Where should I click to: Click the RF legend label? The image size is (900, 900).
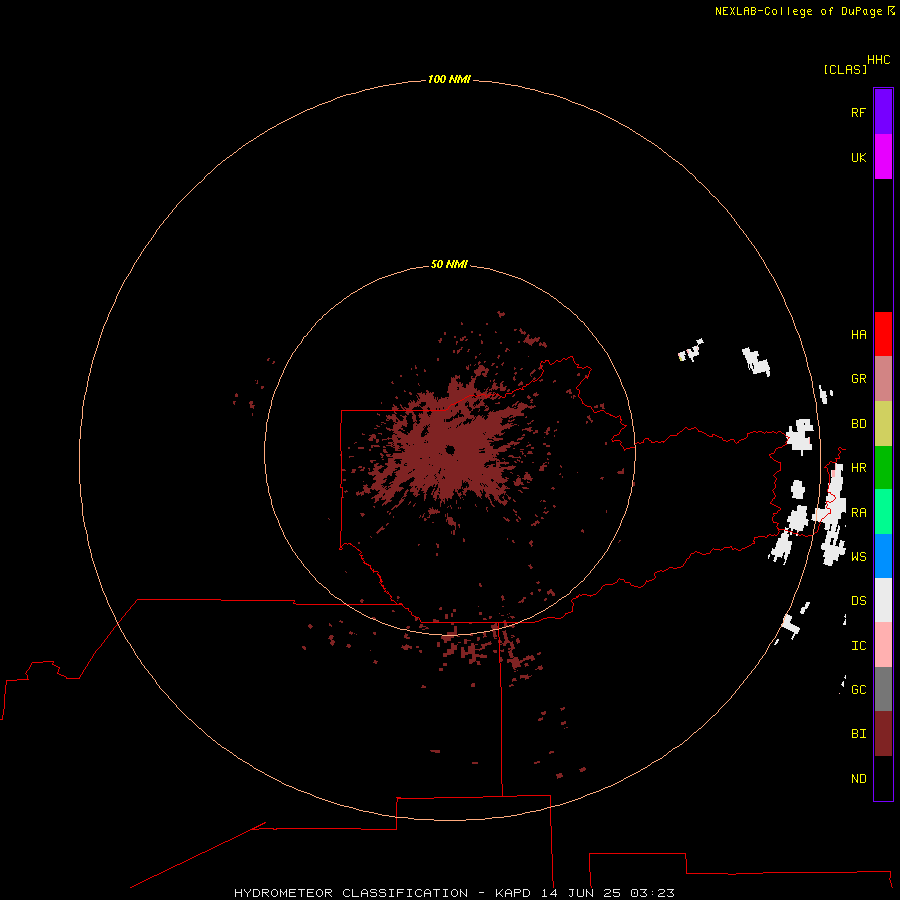point(859,112)
